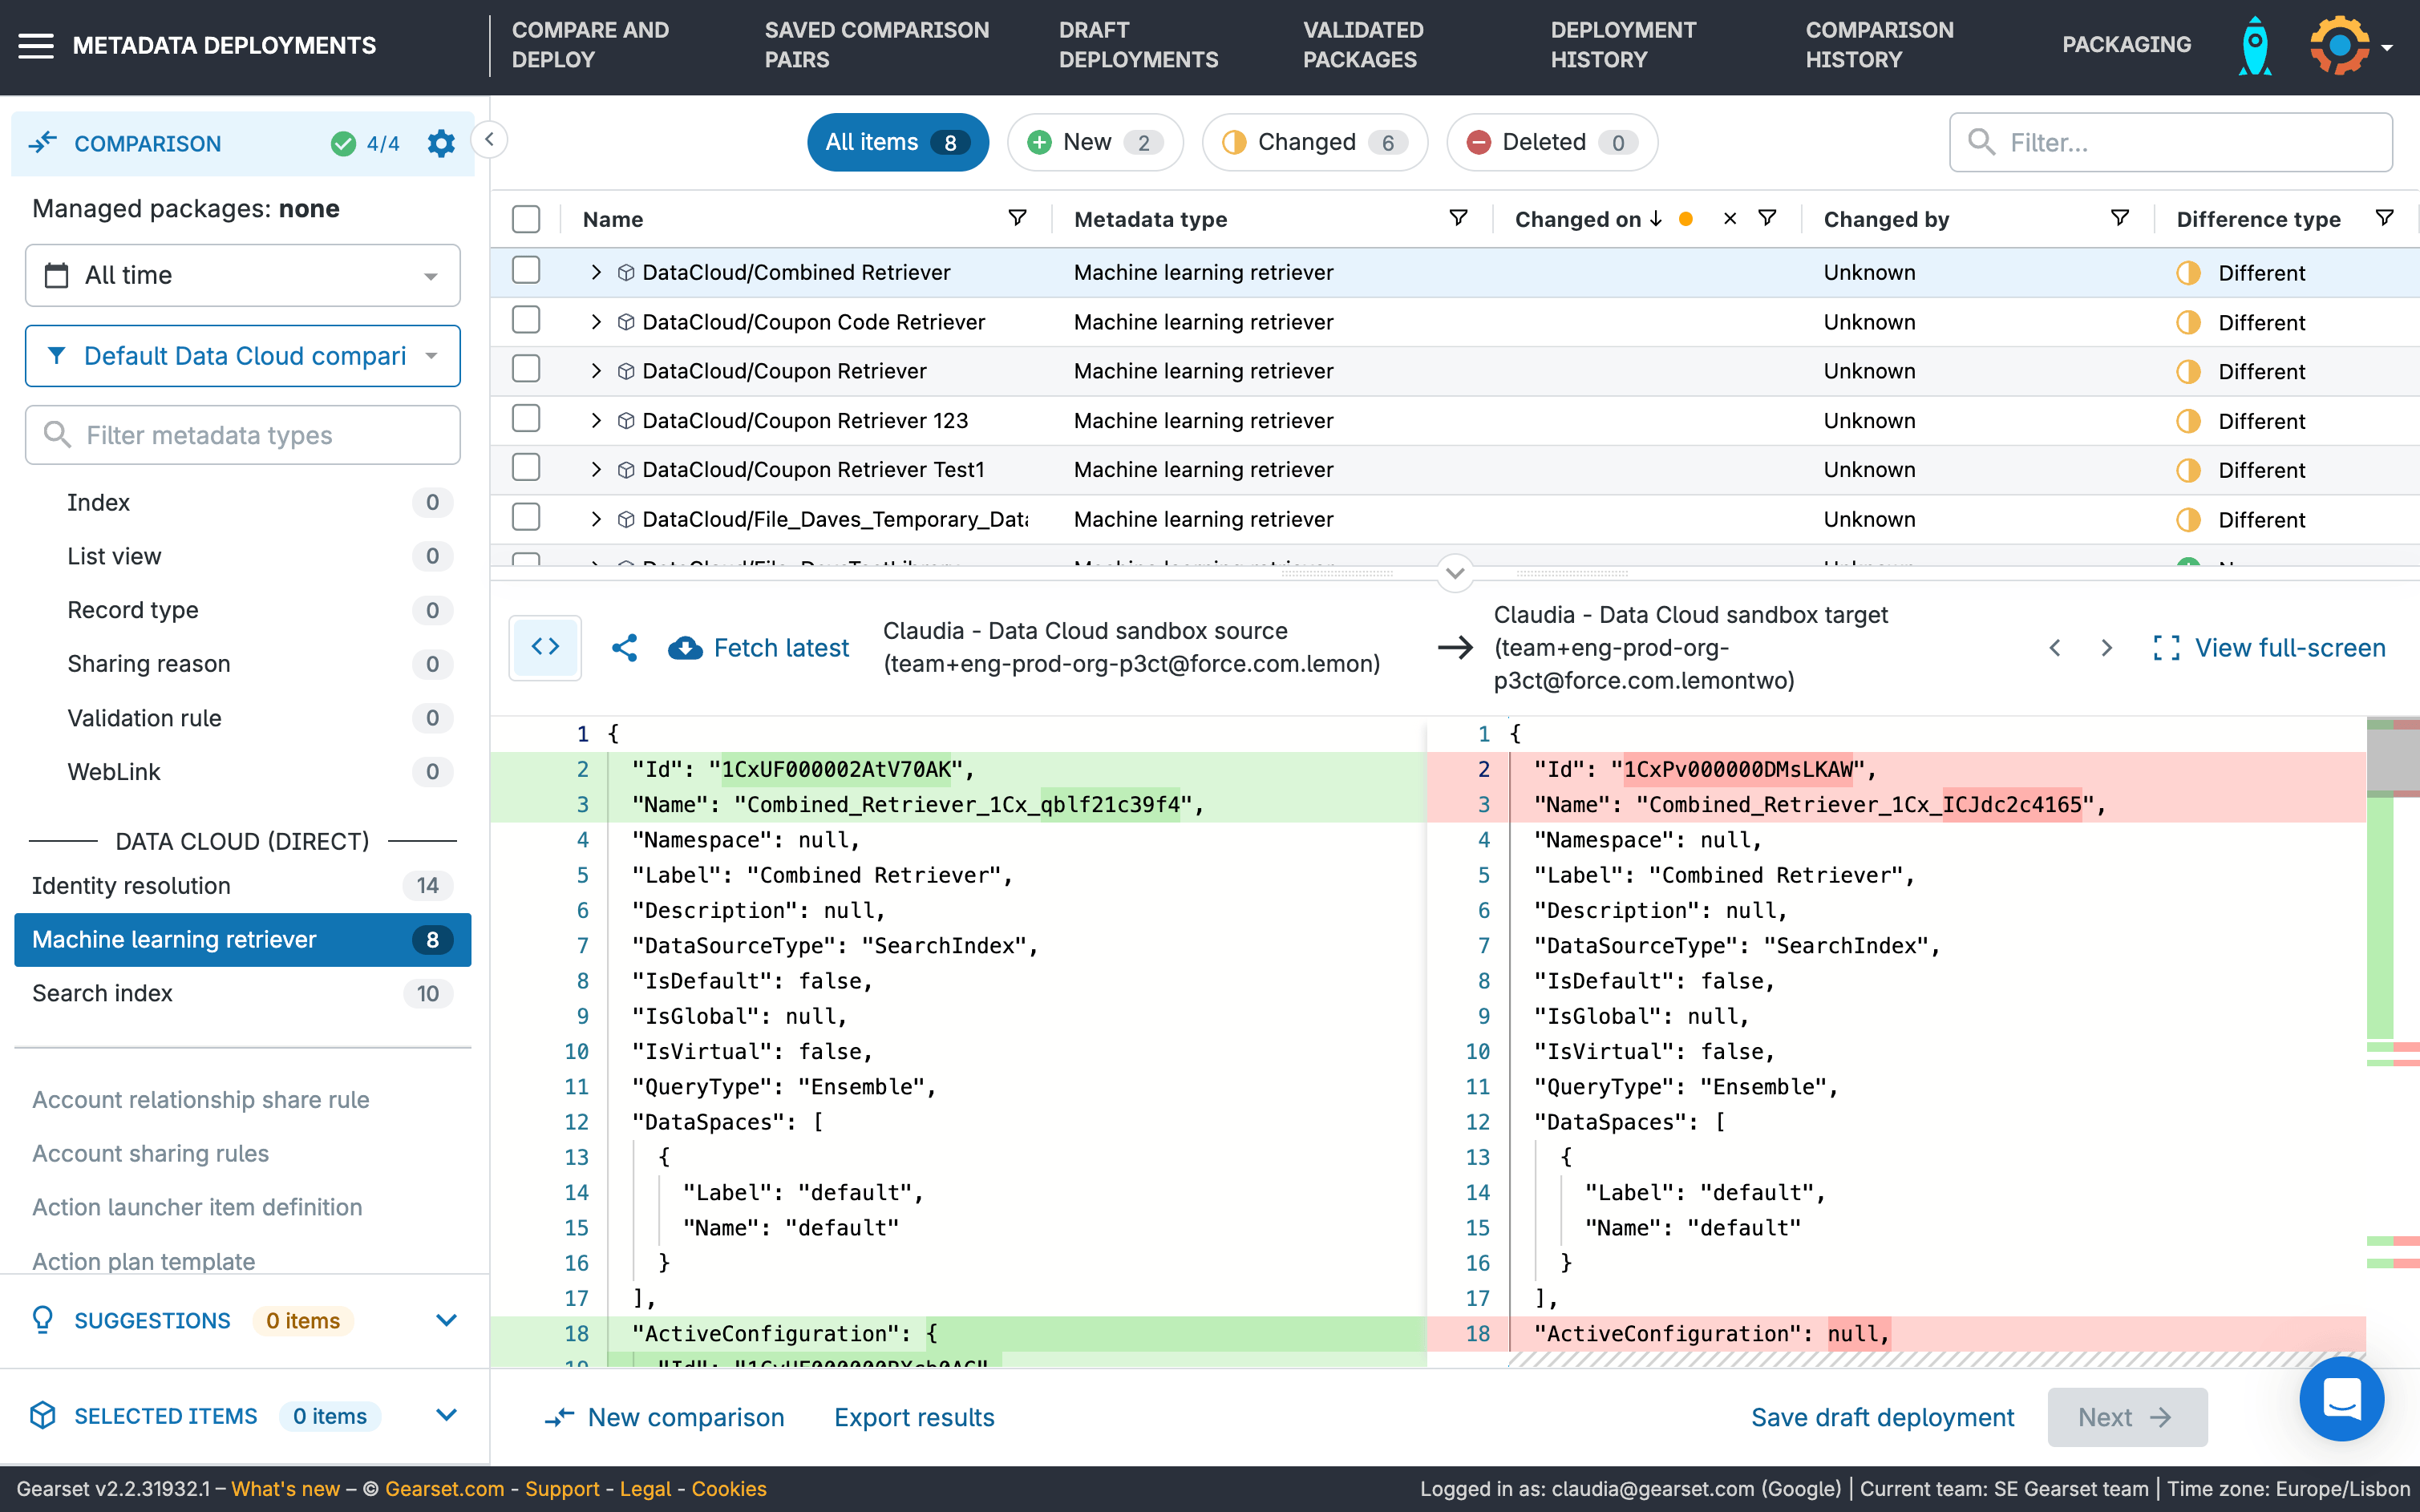The width and height of the screenshot is (2420, 1512).
Task: Open the Name column filter
Action: point(1017,219)
